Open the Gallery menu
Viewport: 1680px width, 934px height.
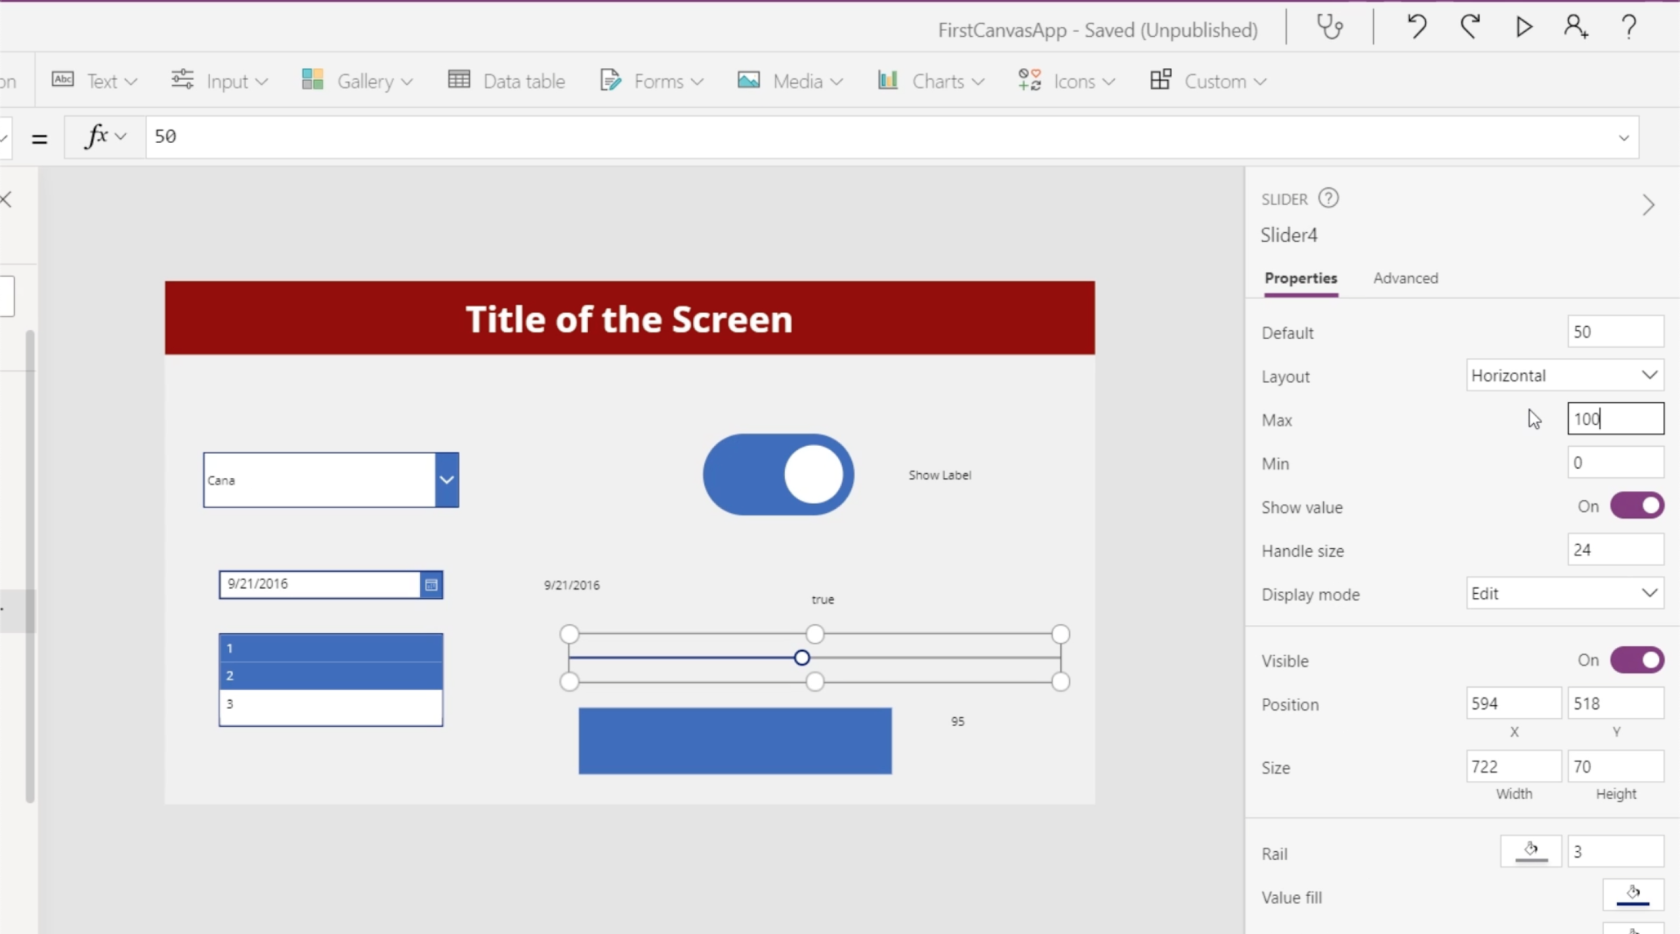(357, 81)
